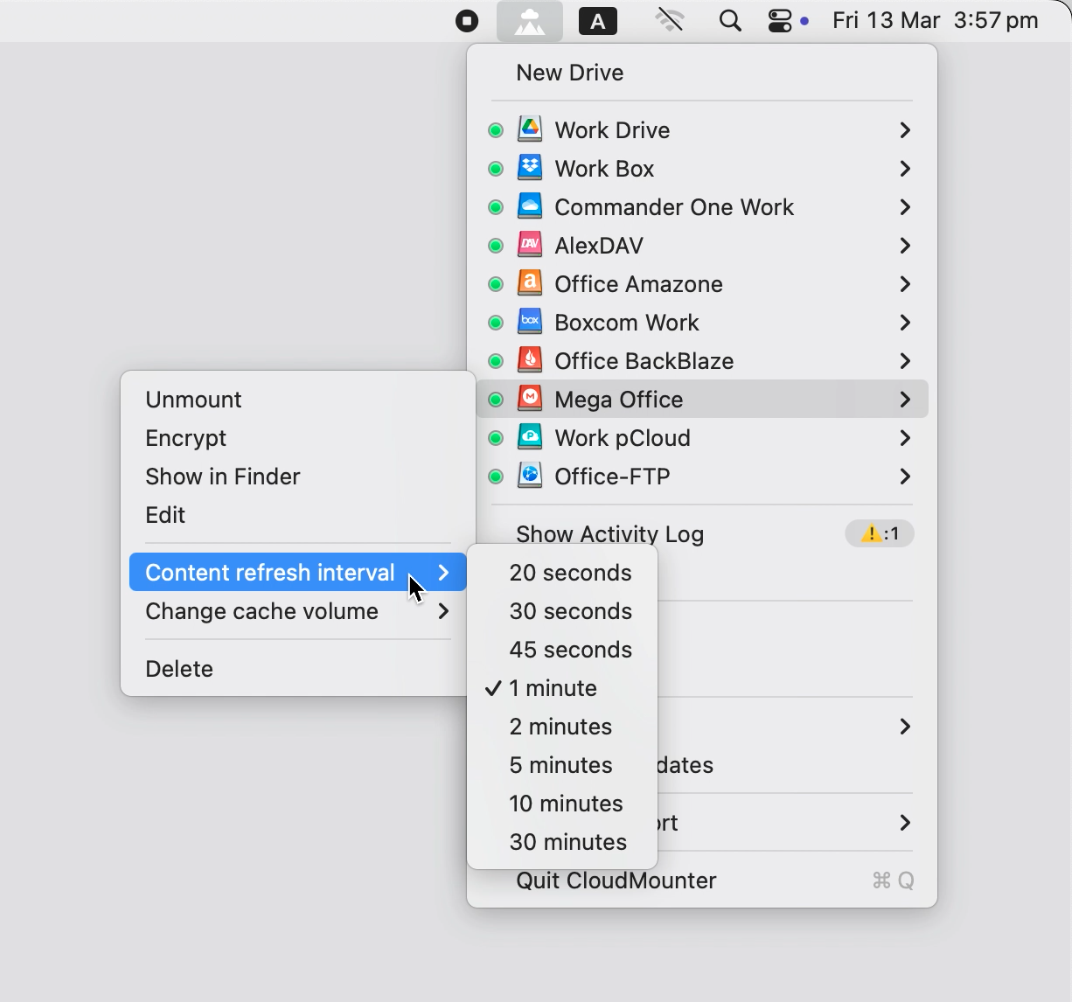Click green status dot beside Work Drive
The height and width of the screenshot is (1002, 1072).
pyautogui.click(x=496, y=130)
